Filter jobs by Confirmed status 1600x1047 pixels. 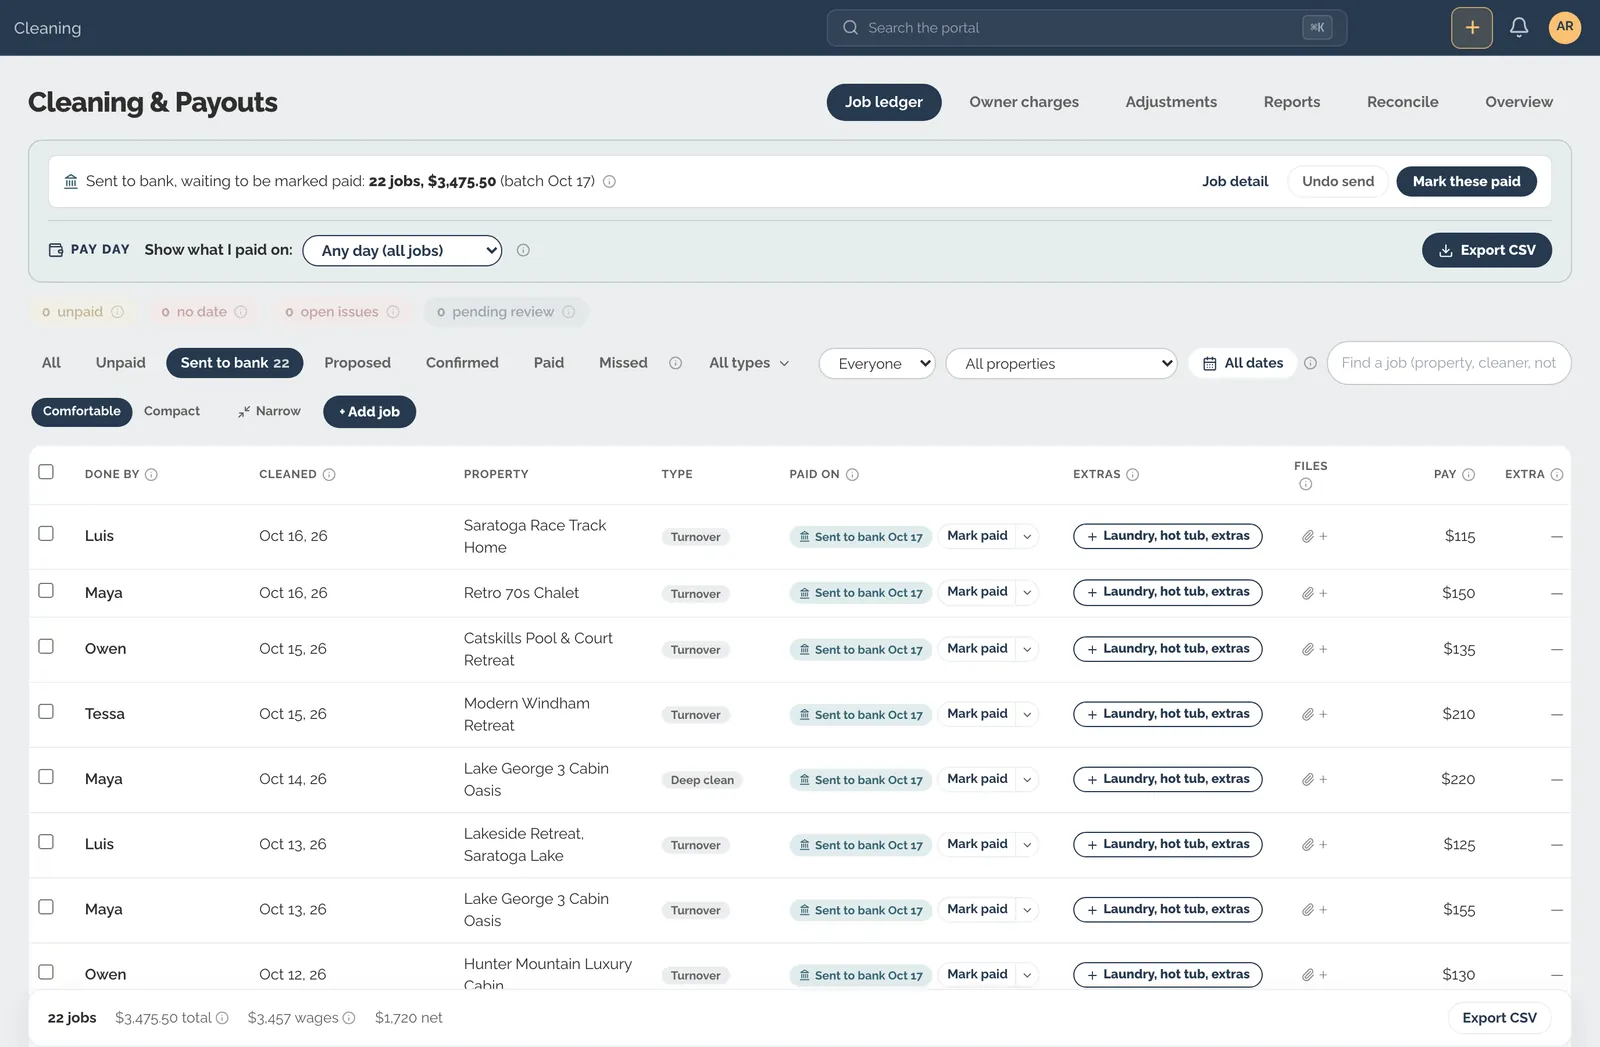[462, 363]
